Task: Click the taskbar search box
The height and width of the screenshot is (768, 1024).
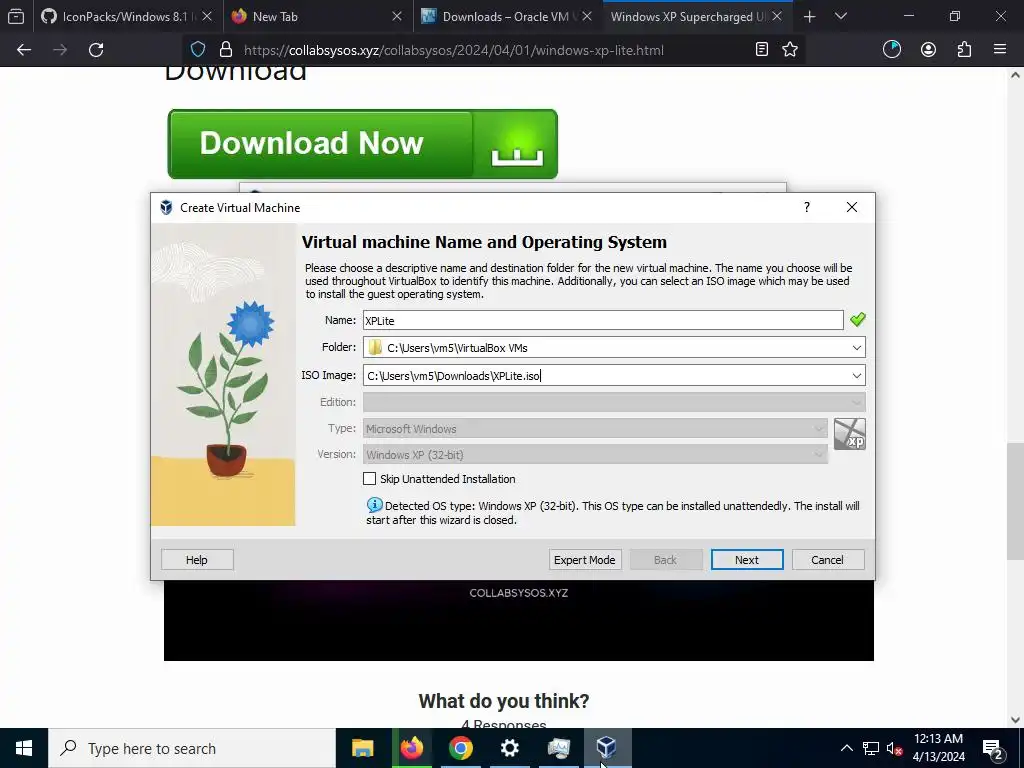Action: click(192, 748)
